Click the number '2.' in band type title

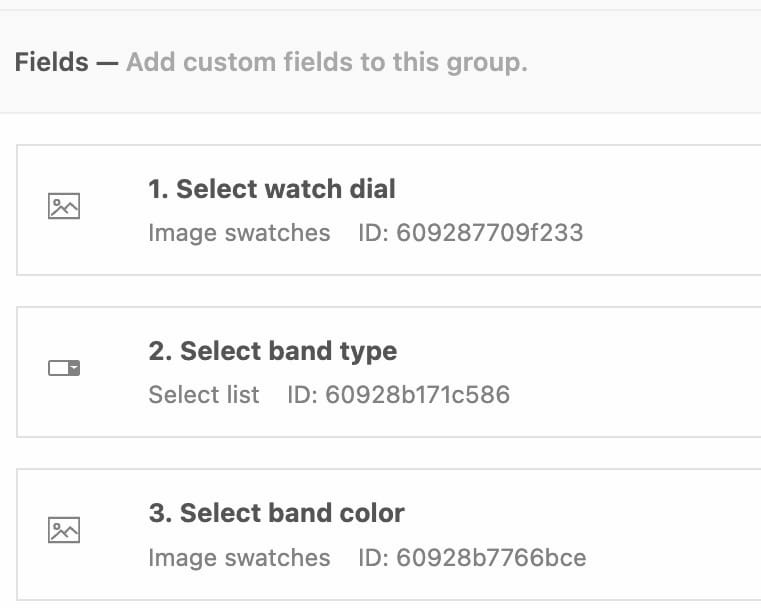tap(160, 351)
